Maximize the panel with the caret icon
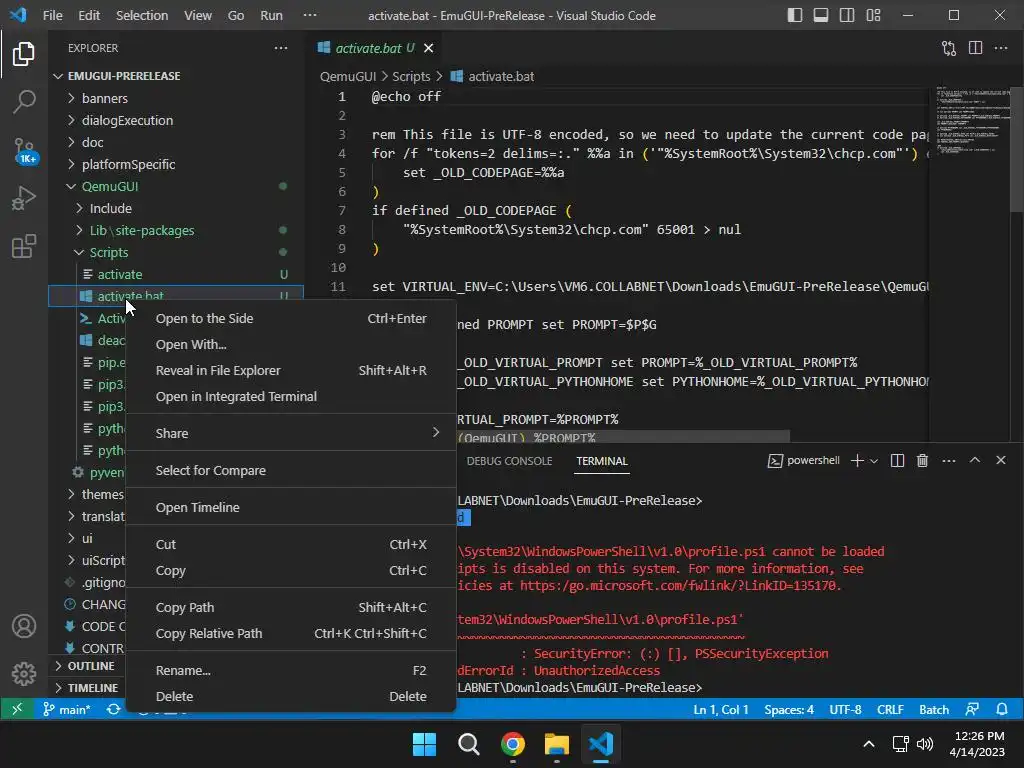The height and width of the screenshot is (768, 1024). [975, 460]
